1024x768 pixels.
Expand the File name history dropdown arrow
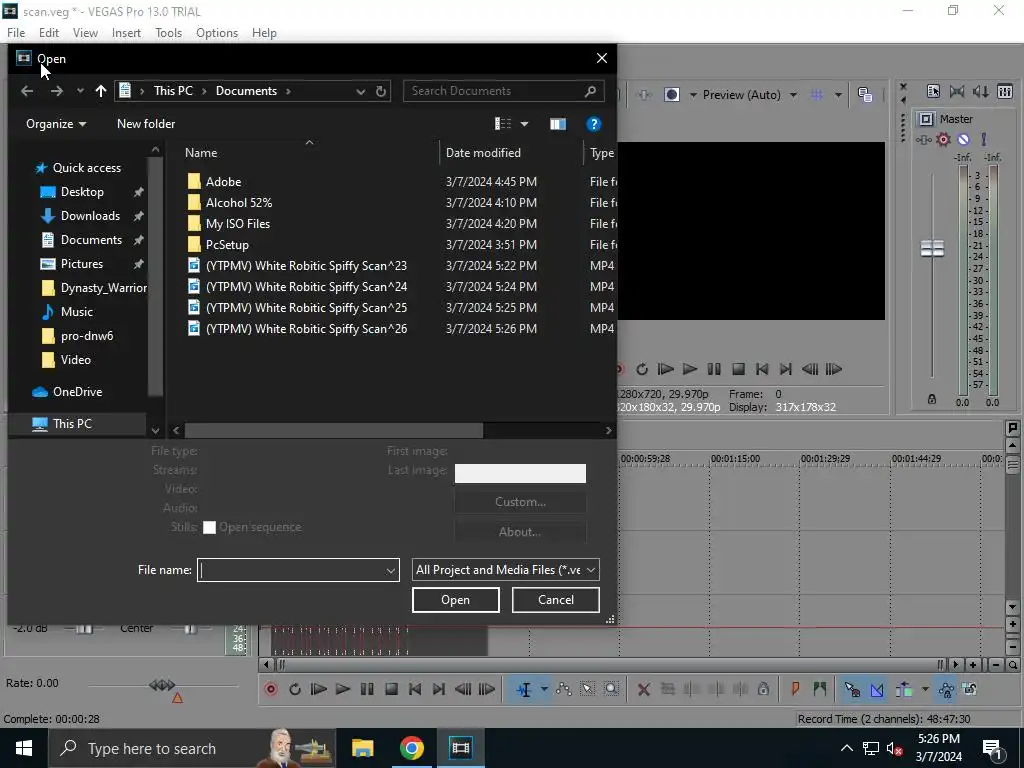click(x=391, y=570)
